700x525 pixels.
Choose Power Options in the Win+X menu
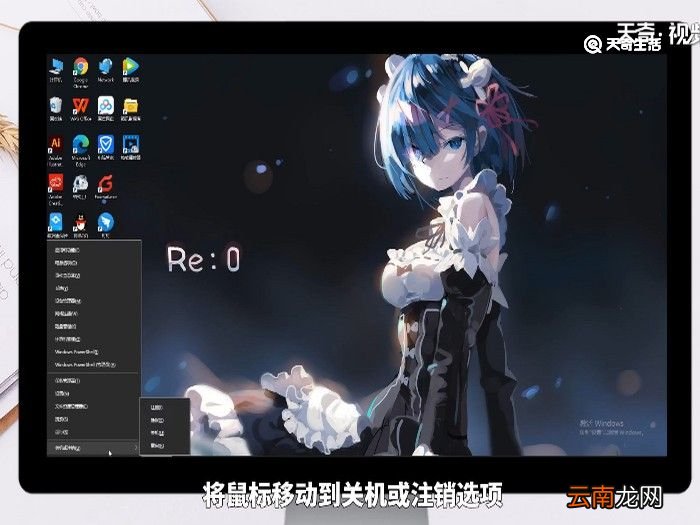point(94,263)
